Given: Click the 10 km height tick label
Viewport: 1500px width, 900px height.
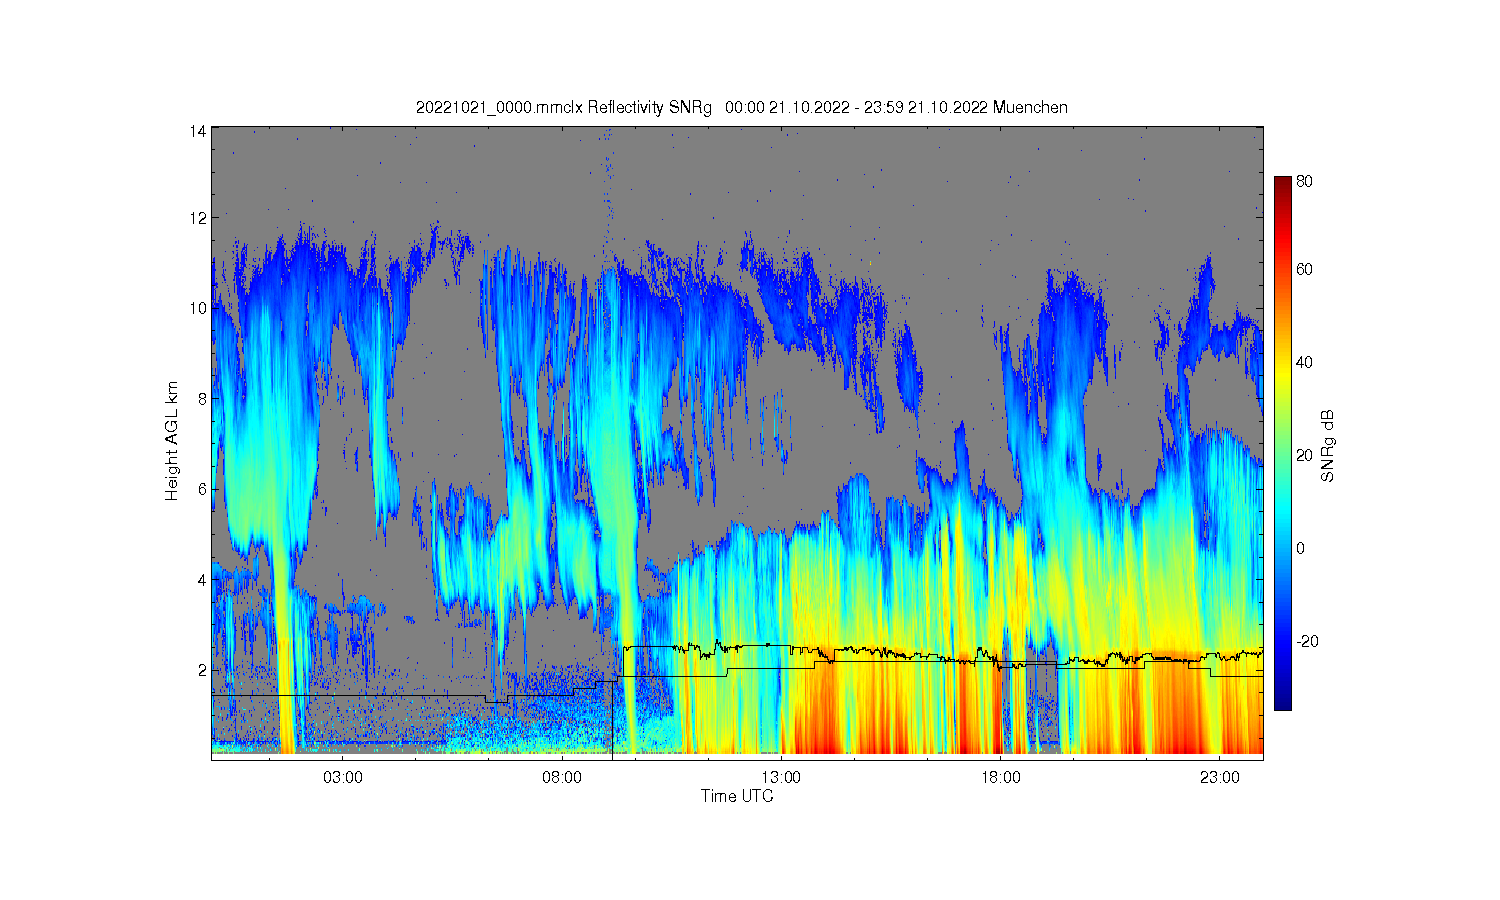Looking at the screenshot, I should click(x=199, y=308).
